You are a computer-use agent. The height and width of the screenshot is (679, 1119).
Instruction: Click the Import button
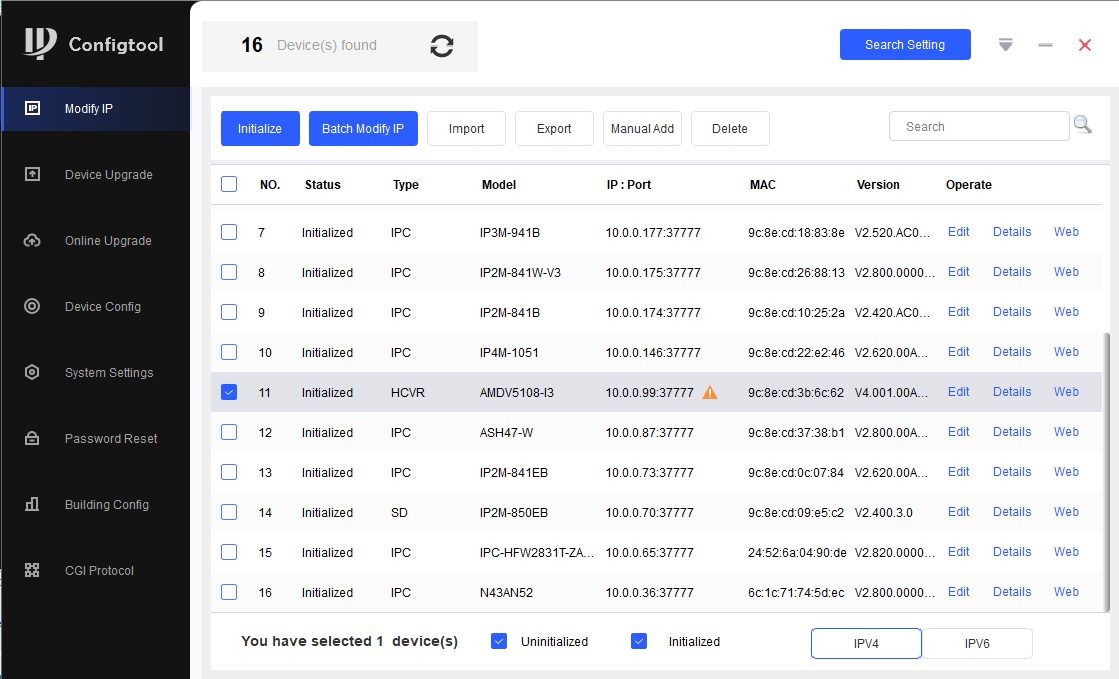pyautogui.click(x=467, y=129)
